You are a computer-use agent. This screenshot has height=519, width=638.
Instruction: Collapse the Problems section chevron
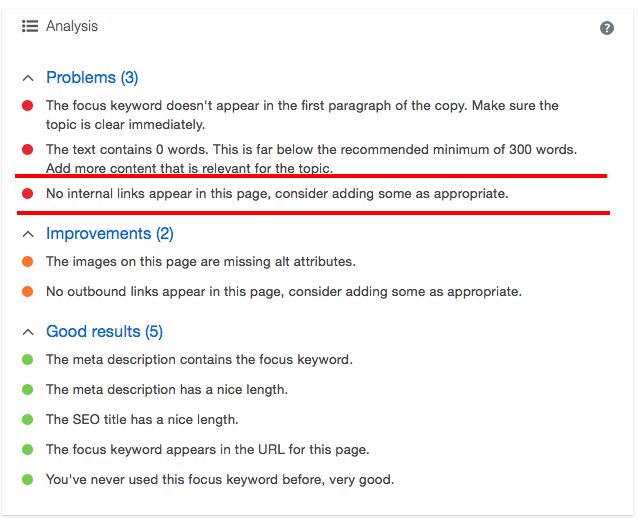coord(27,78)
